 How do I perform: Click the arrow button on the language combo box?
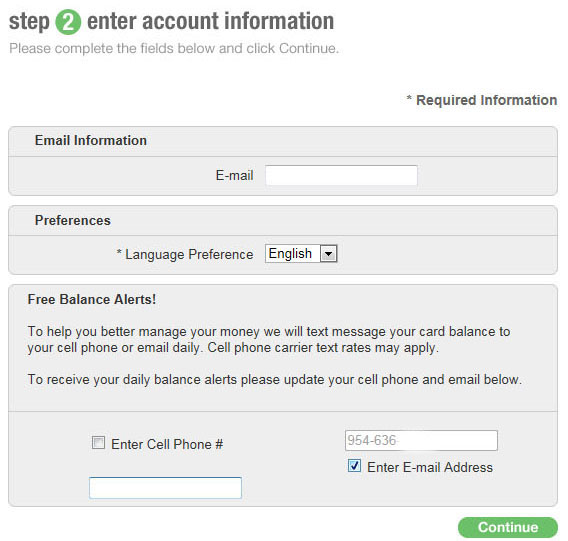(x=329, y=254)
